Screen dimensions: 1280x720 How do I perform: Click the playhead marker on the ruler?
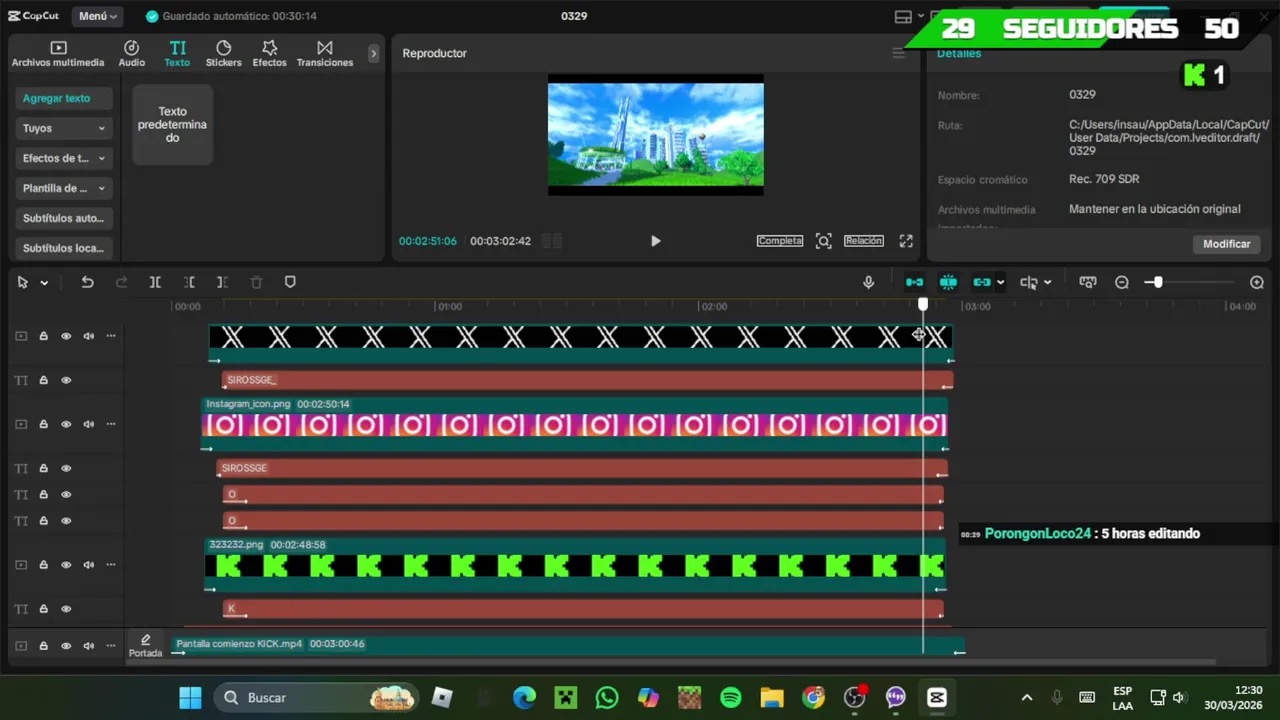[923, 304]
